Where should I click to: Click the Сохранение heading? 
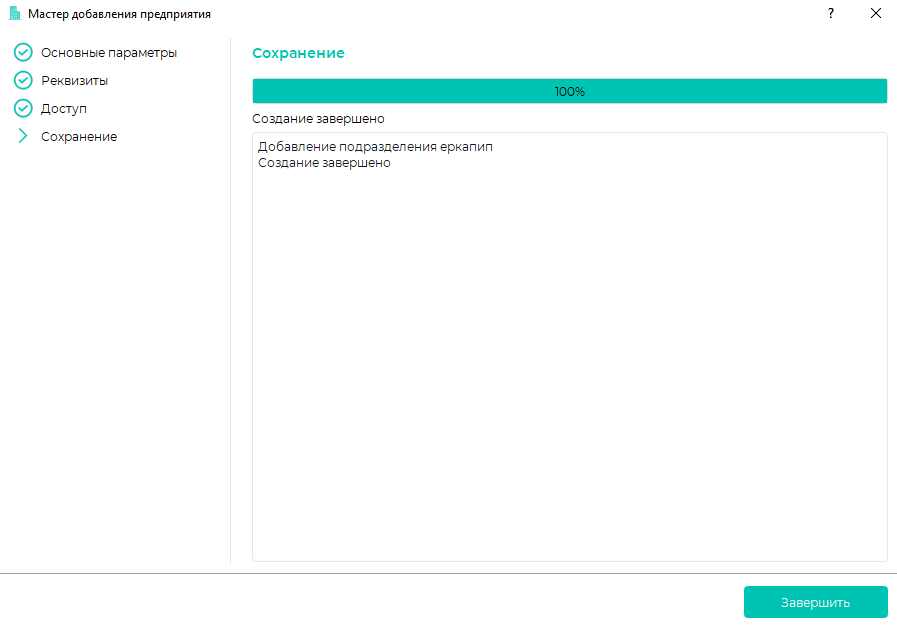click(x=298, y=53)
